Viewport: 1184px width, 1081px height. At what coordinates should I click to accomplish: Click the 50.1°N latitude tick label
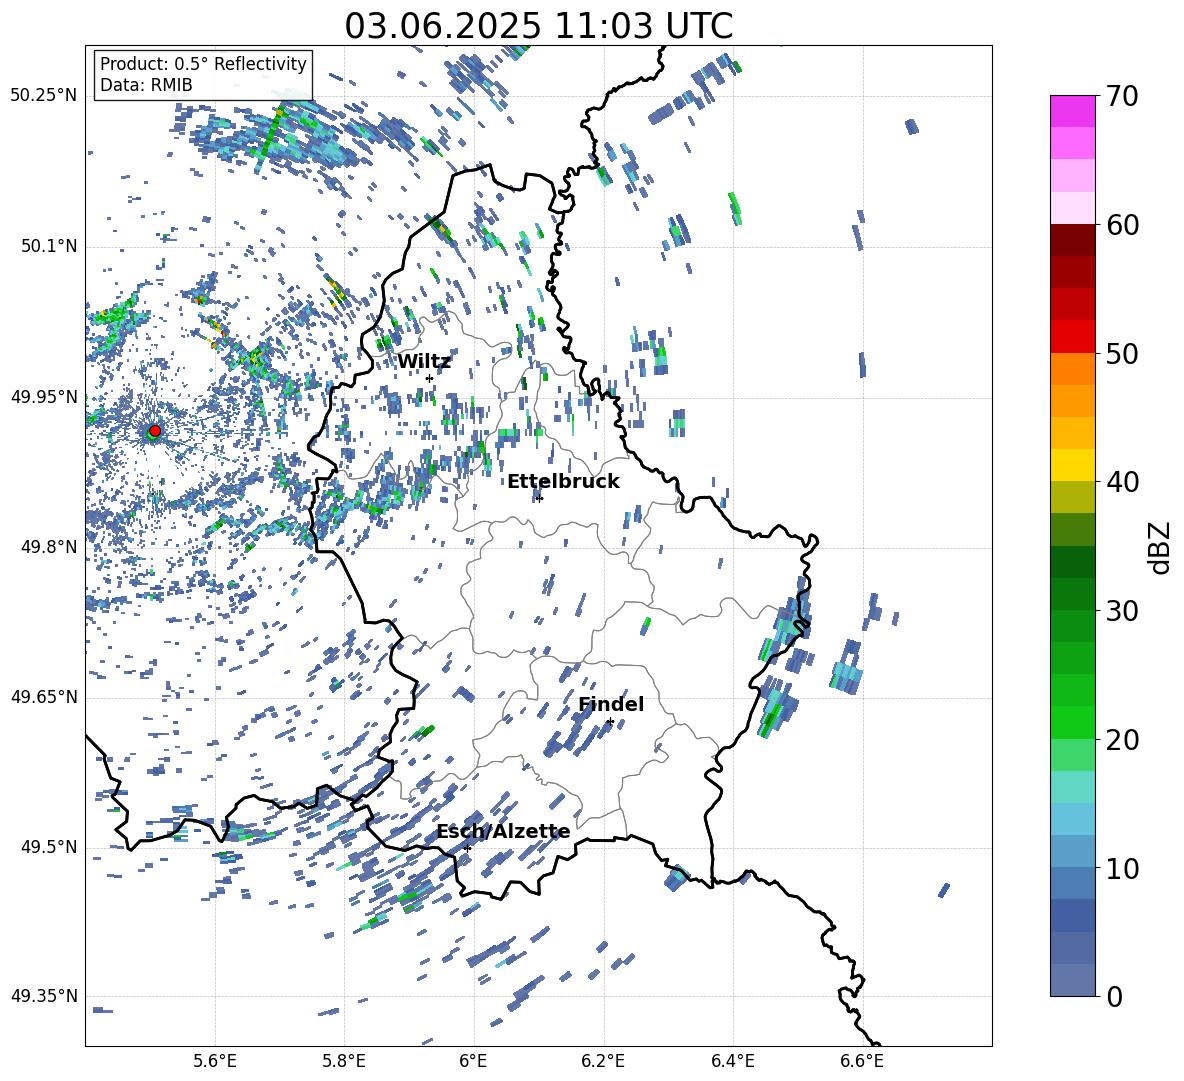pos(48,246)
